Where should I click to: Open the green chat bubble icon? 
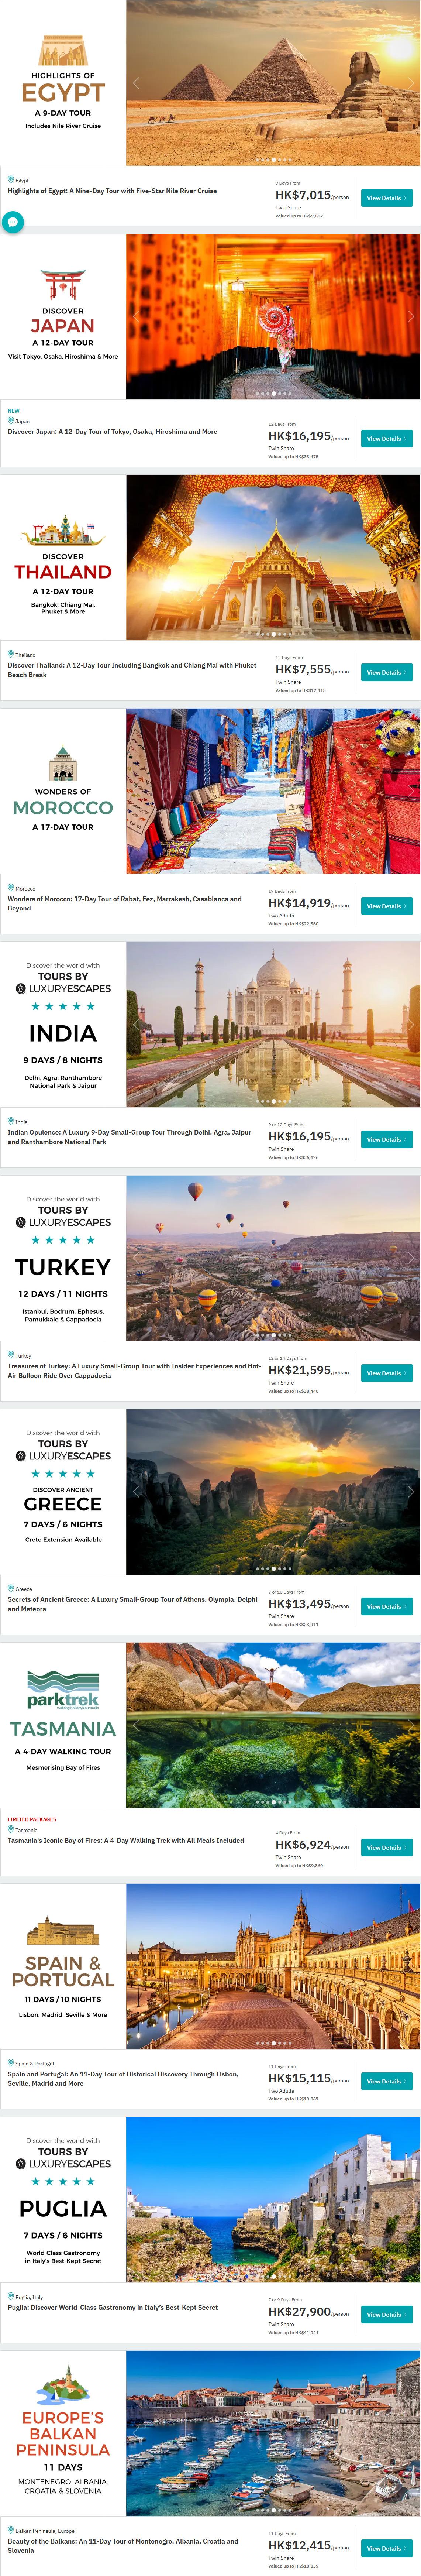[x=12, y=222]
